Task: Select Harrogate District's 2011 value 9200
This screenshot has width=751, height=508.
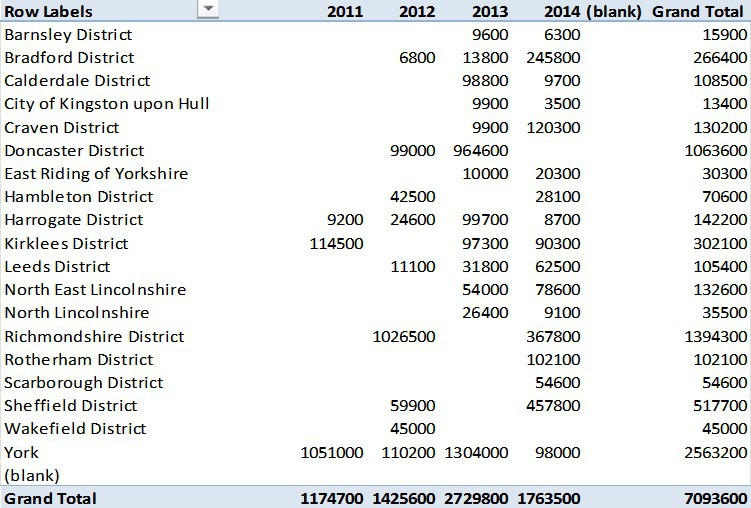Action: pos(345,220)
